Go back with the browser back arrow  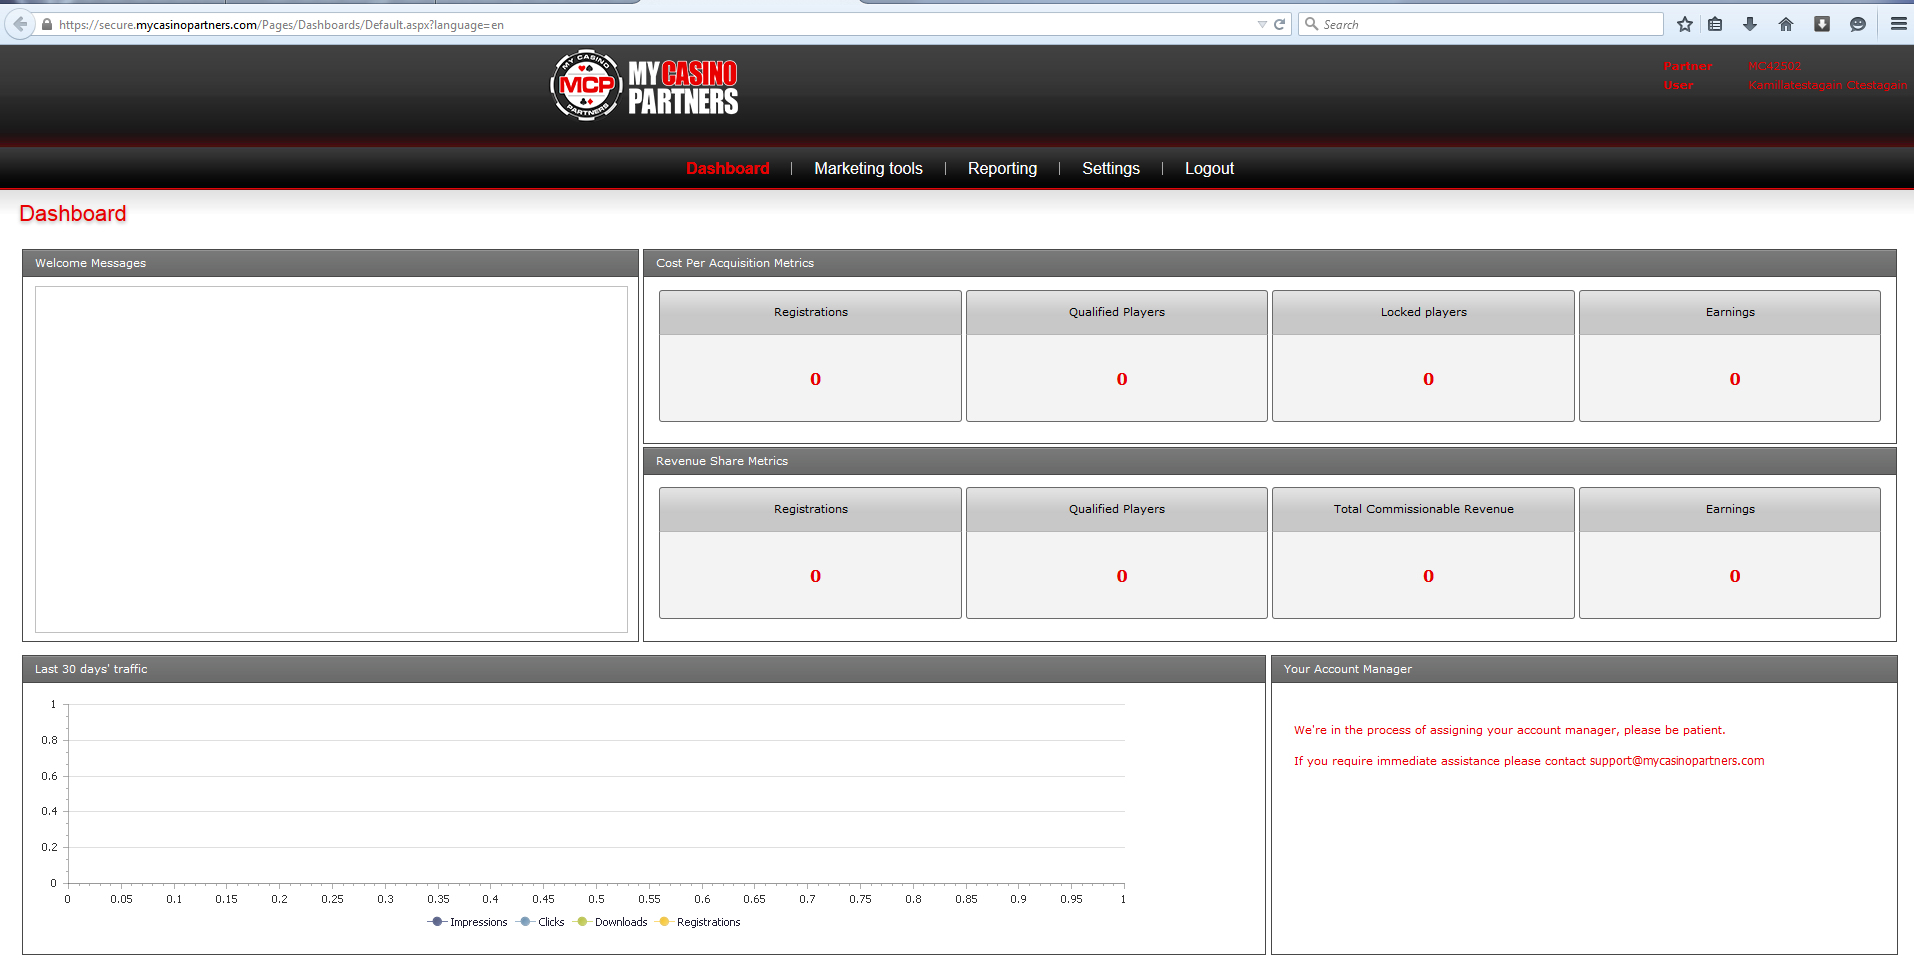click(20, 24)
